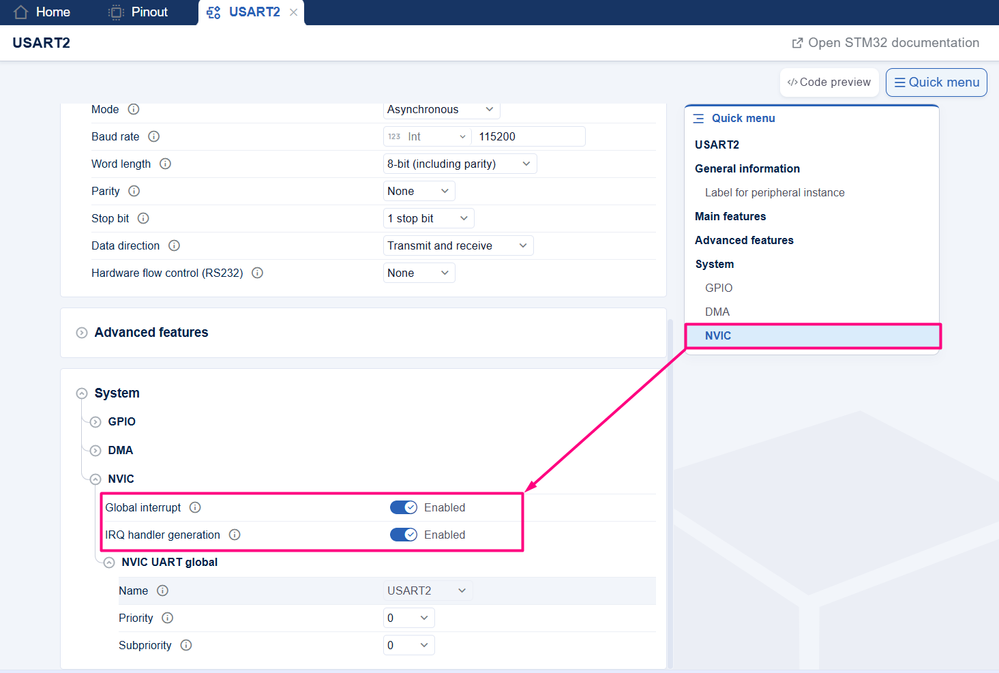Show info for Mode setting

click(133, 109)
